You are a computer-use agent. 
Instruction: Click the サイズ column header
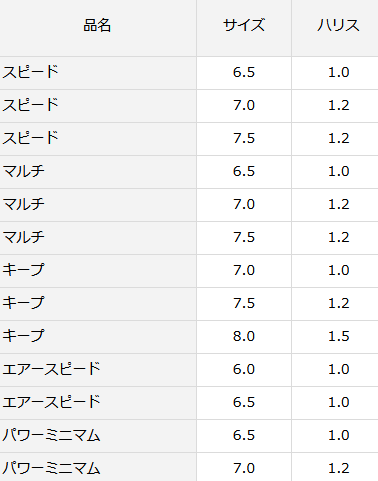click(x=244, y=26)
